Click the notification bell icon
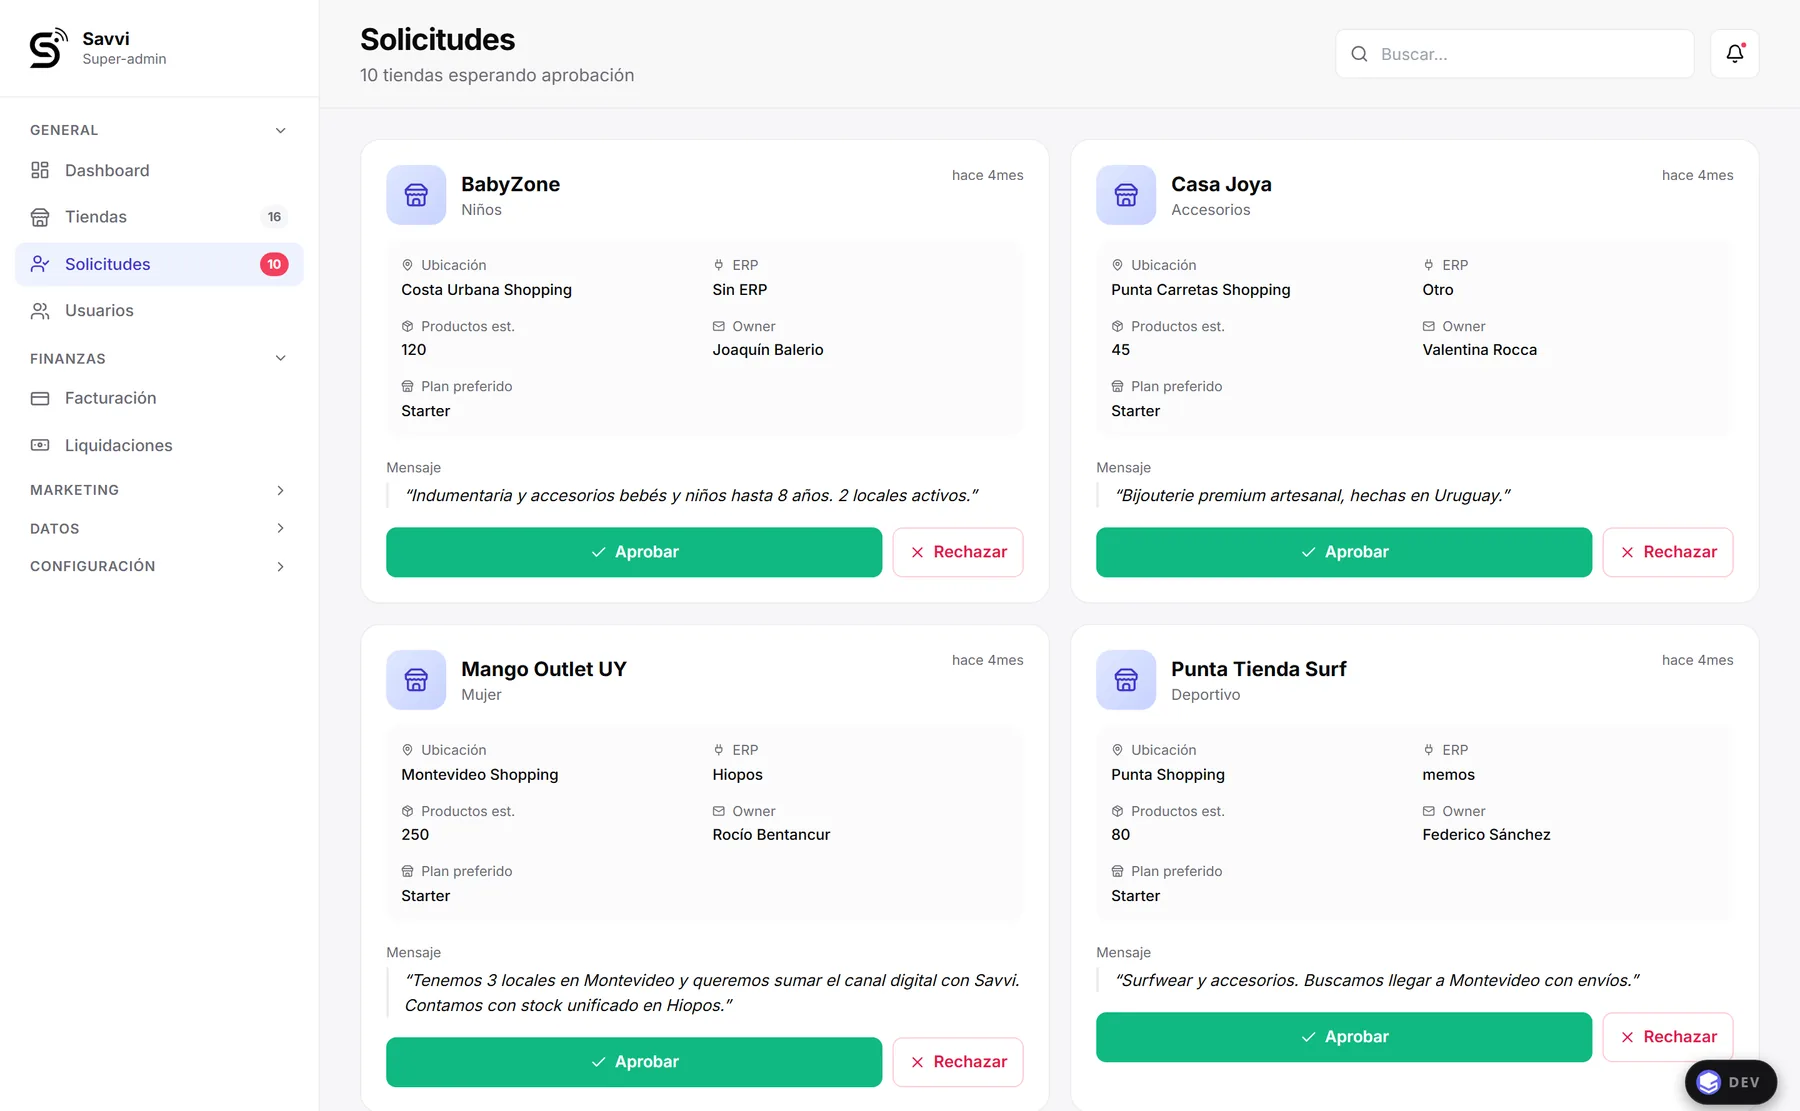1800x1111 pixels. [1734, 54]
